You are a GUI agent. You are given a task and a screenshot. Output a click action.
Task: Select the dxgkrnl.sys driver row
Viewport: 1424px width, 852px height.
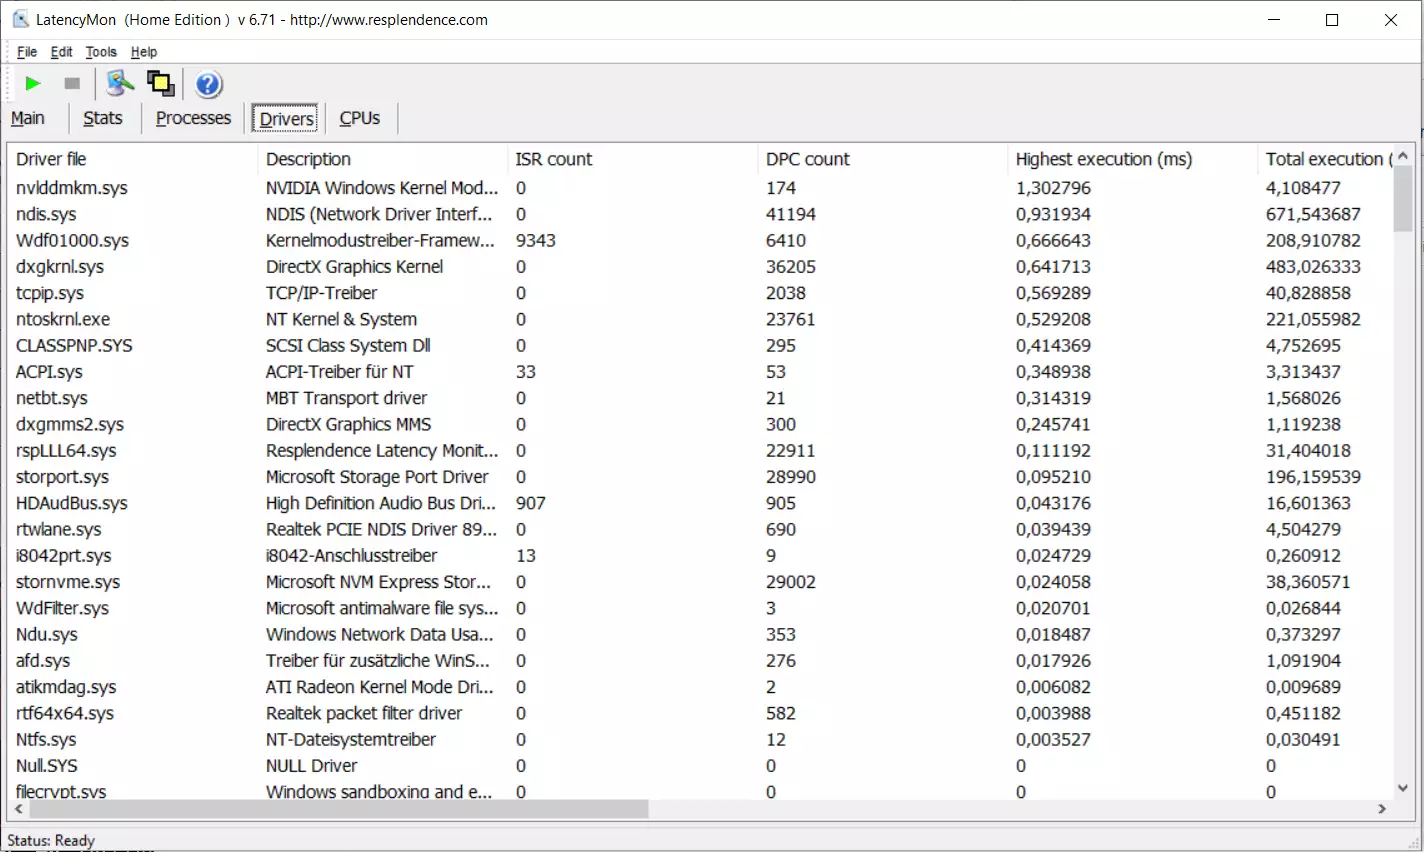point(700,267)
